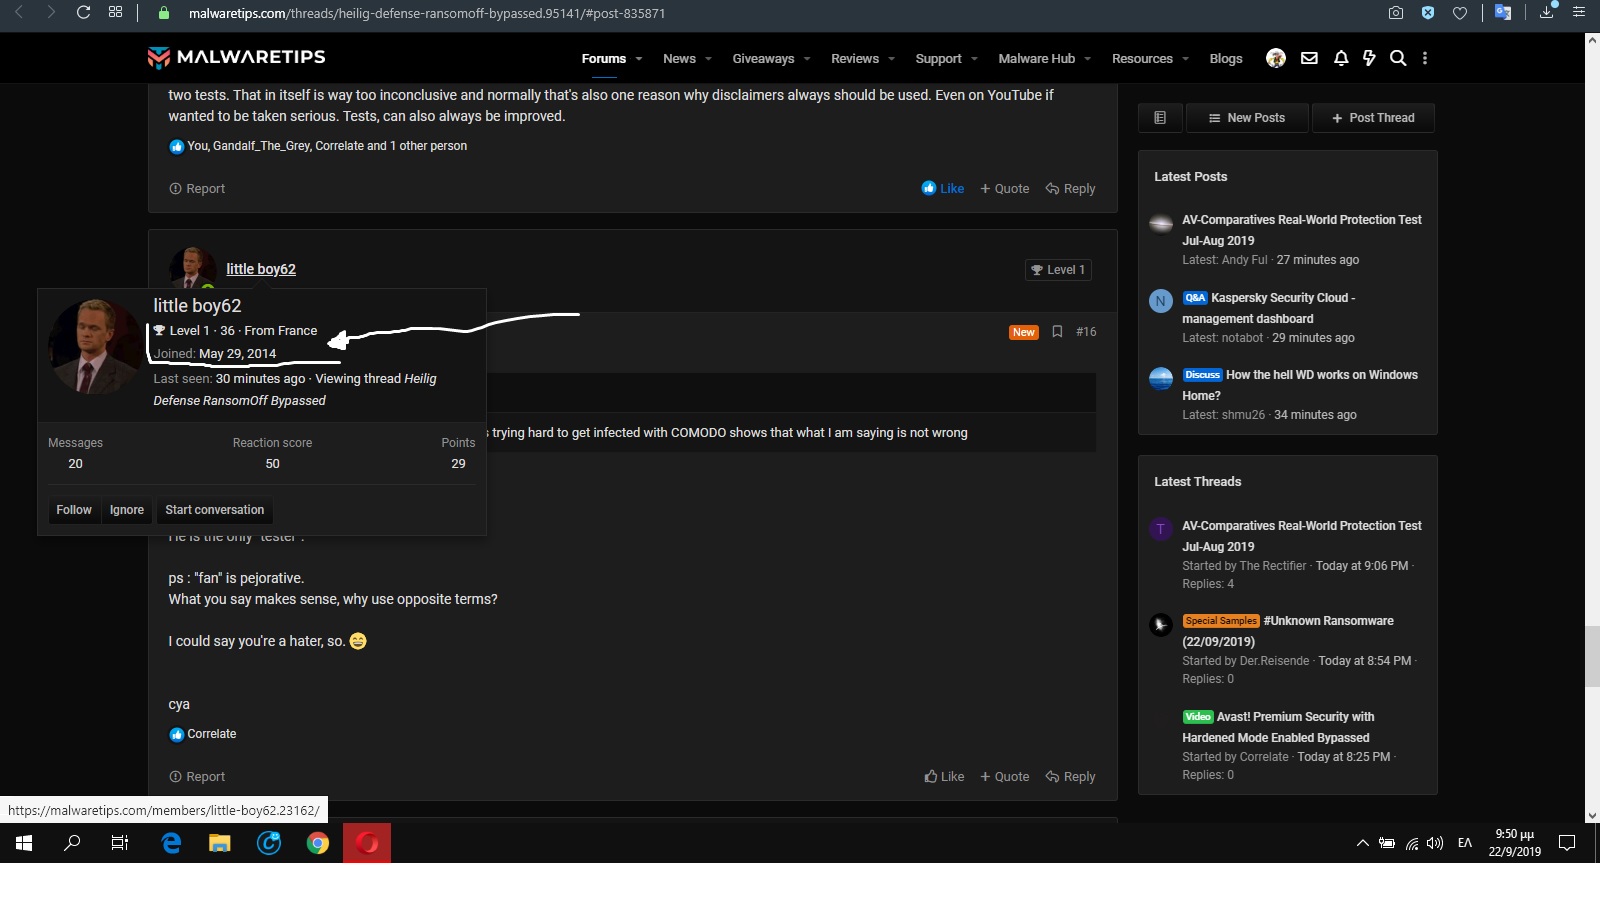This screenshot has height=900, width=1600.
Task: Open site search magnifier icon
Action: 1398,58
